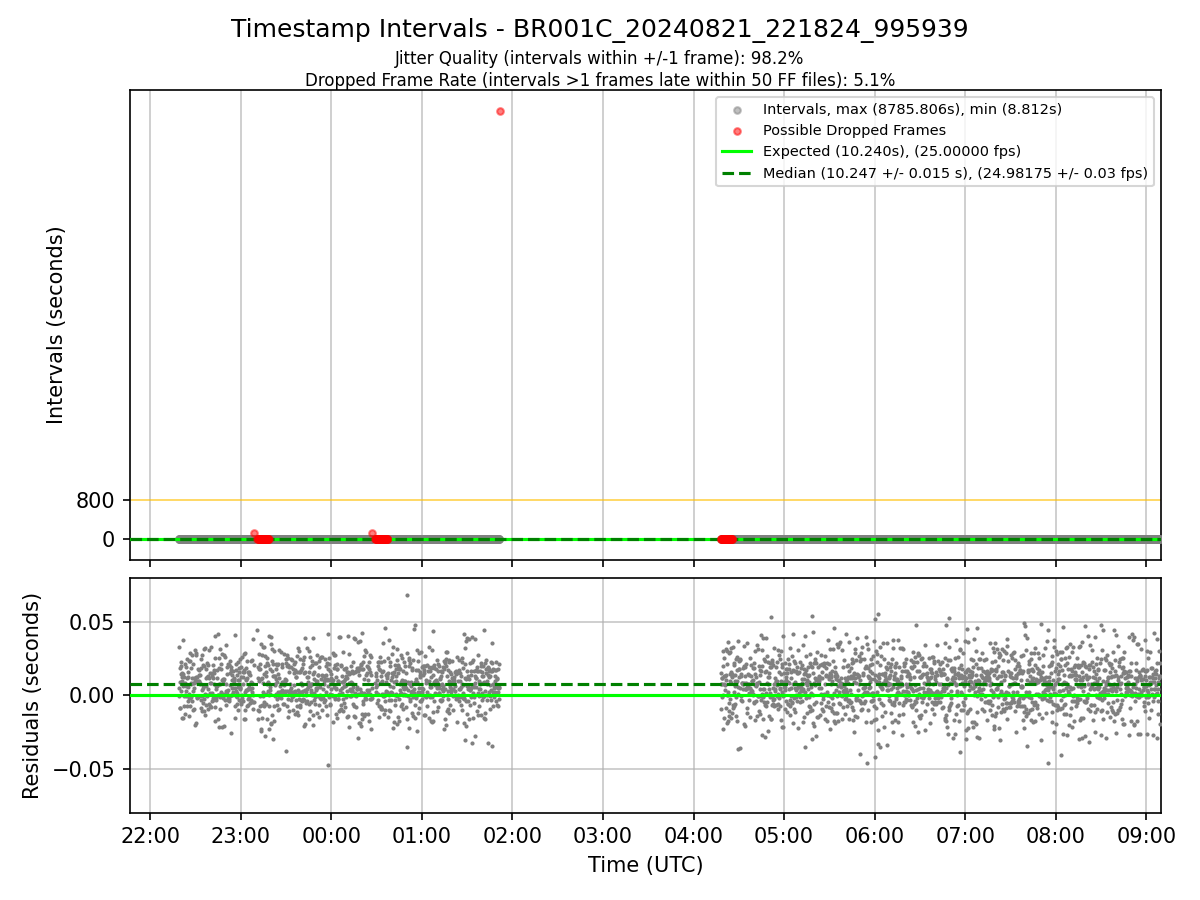Click the red outlier point near the top of the intervals plot
The image size is (1200, 900).
click(x=500, y=111)
